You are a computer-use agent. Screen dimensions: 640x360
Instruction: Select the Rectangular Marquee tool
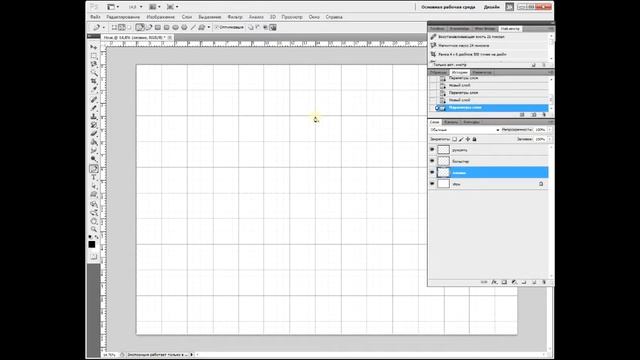point(94,56)
